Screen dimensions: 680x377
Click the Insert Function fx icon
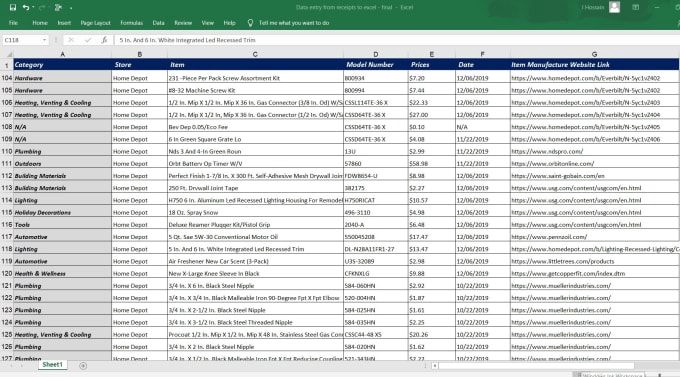(x=104, y=40)
